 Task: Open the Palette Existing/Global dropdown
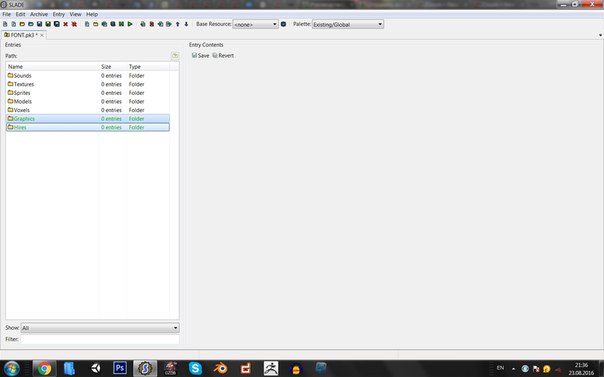click(347, 24)
